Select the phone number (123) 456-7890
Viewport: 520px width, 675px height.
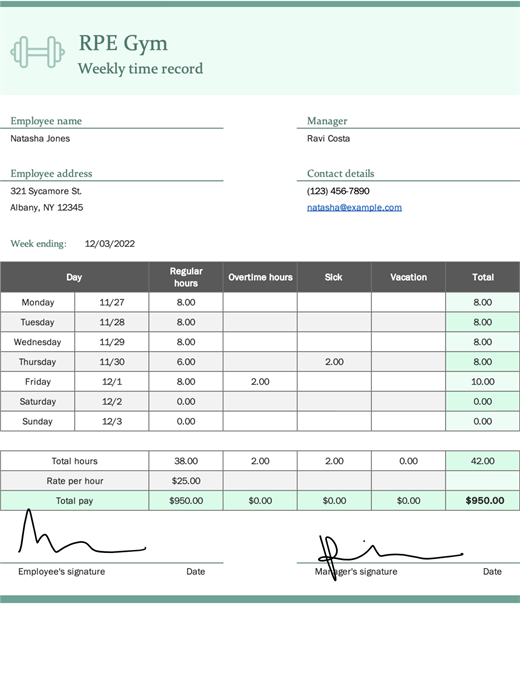click(338, 191)
